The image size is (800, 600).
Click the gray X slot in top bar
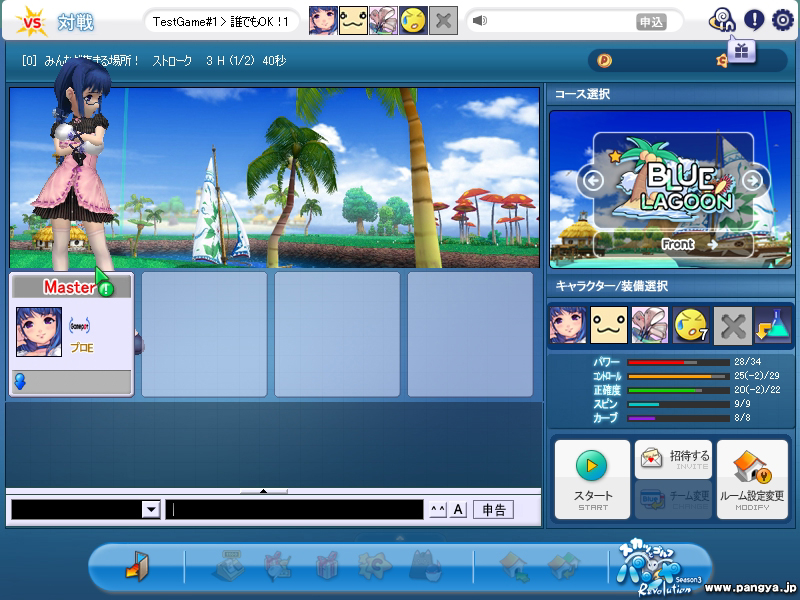[x=443, y=20]
